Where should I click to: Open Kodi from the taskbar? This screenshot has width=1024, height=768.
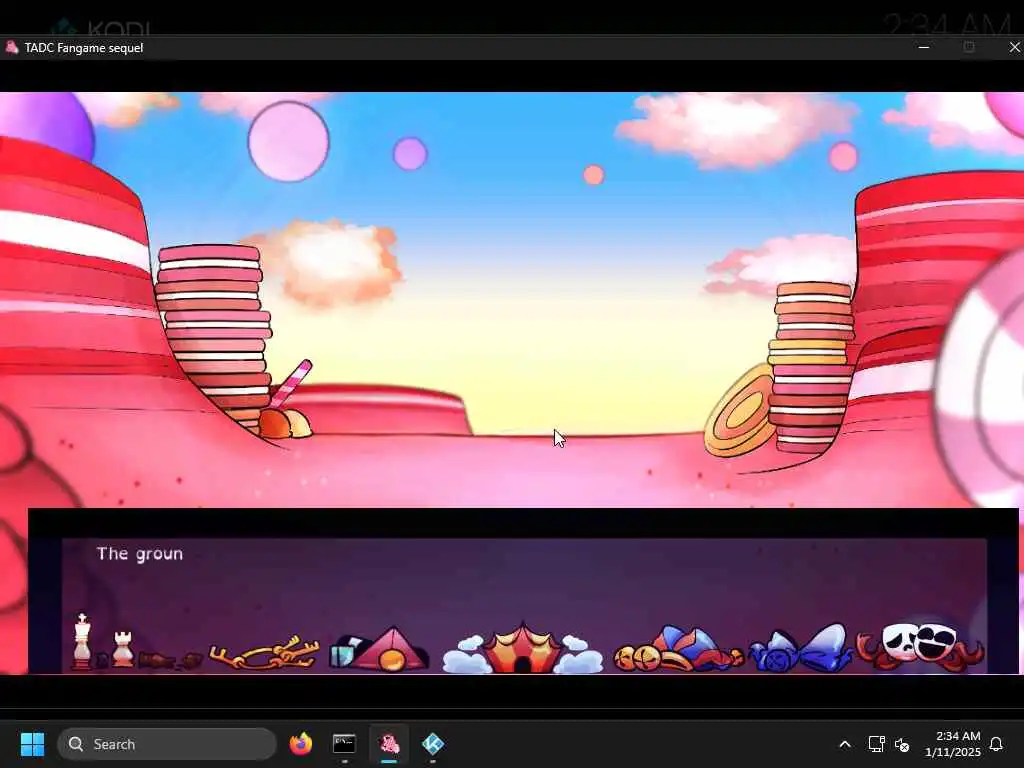tap(433, 744)
